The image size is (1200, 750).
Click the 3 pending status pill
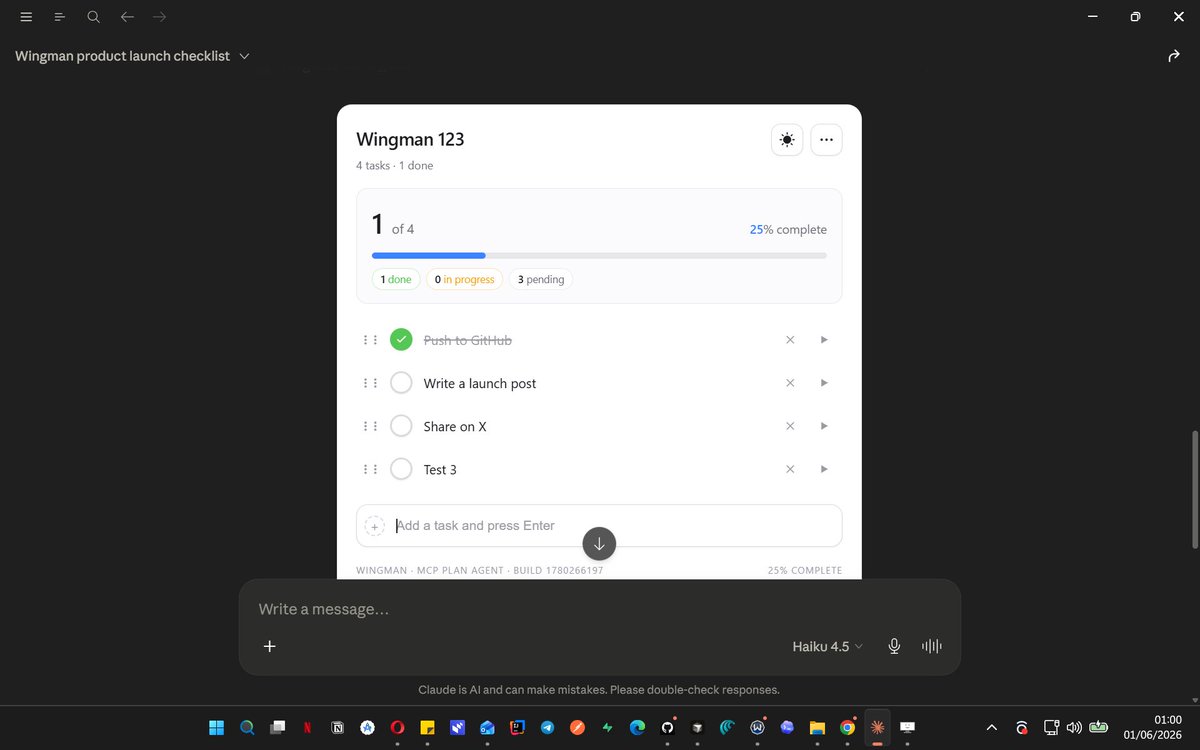pyautogui.click(x=541, y=280)
